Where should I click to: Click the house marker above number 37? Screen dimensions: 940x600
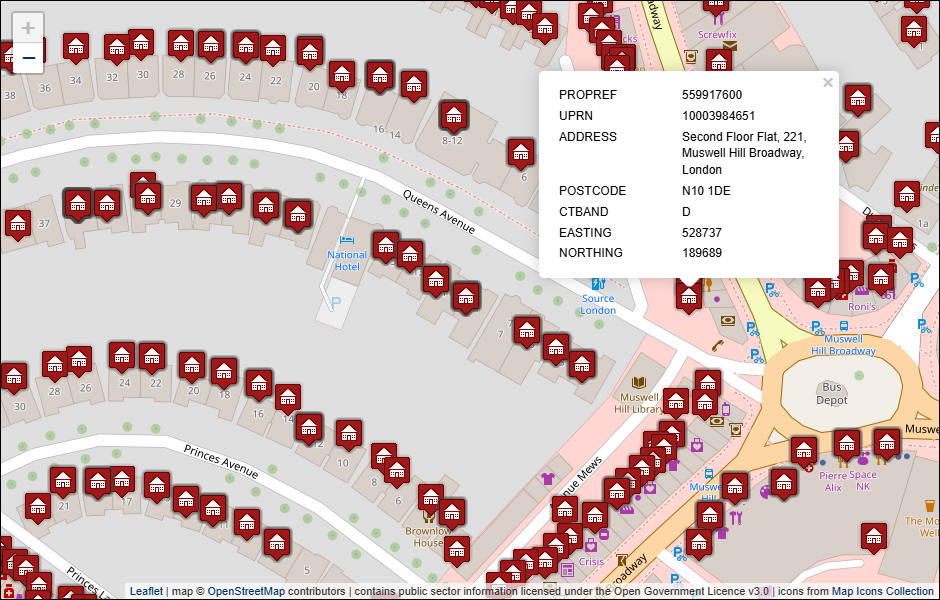coord(18,222)
